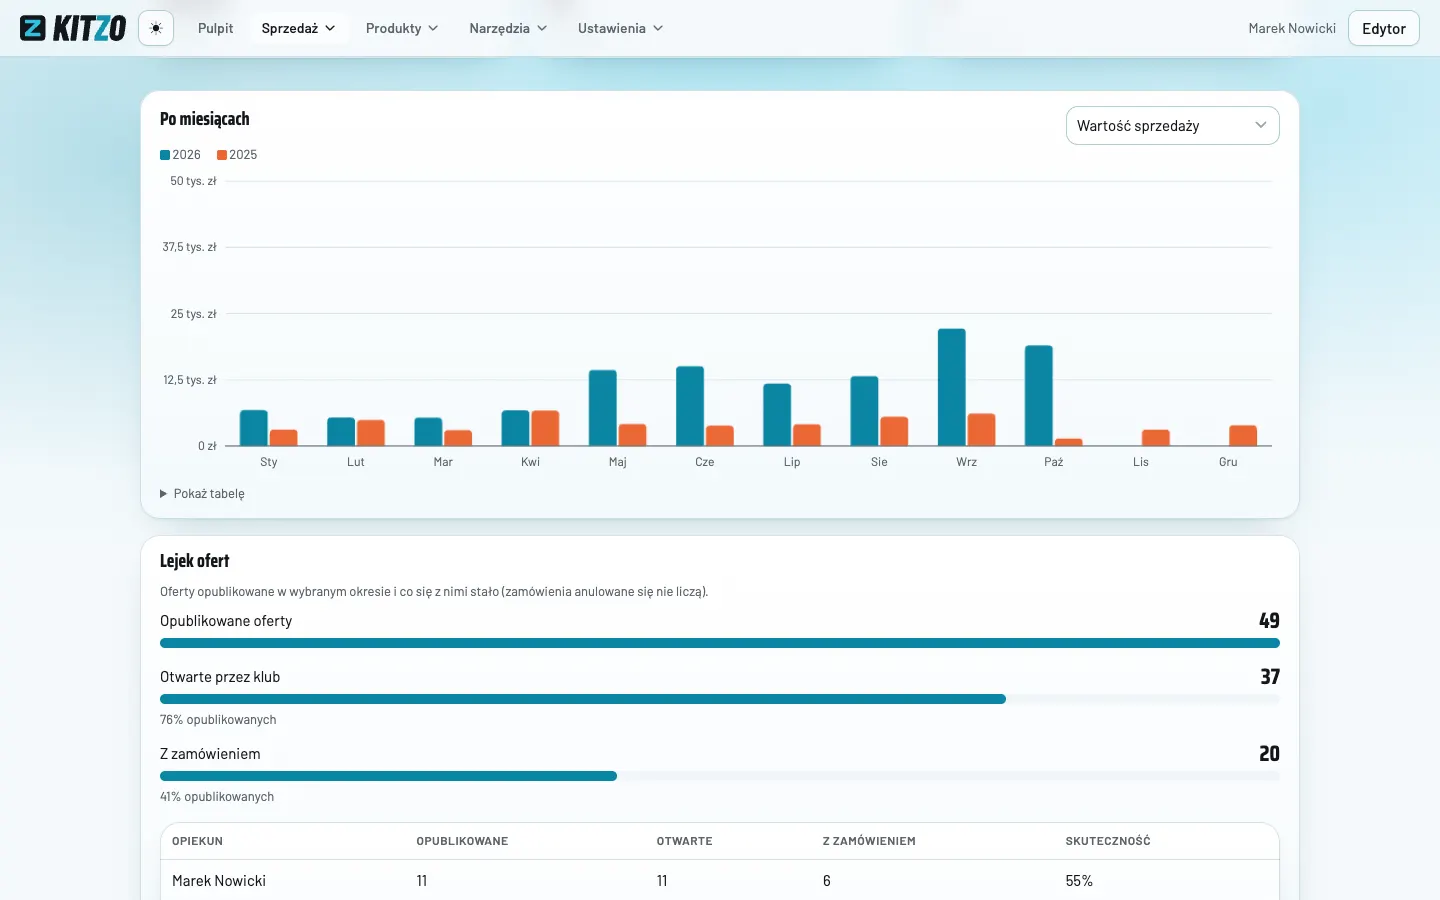The image size is (1440, 900).
Task: Click the OPIEKUN column header
Action: pyautogui.click(x=197, y=841)
